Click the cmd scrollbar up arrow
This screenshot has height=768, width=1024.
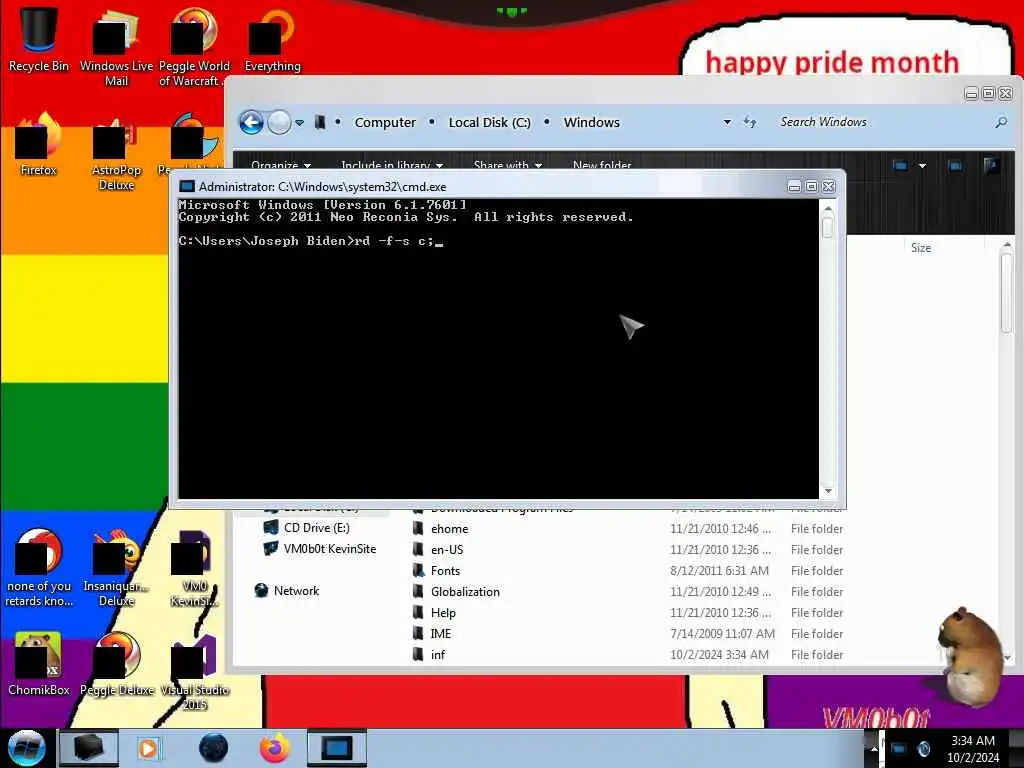[828, 208]
